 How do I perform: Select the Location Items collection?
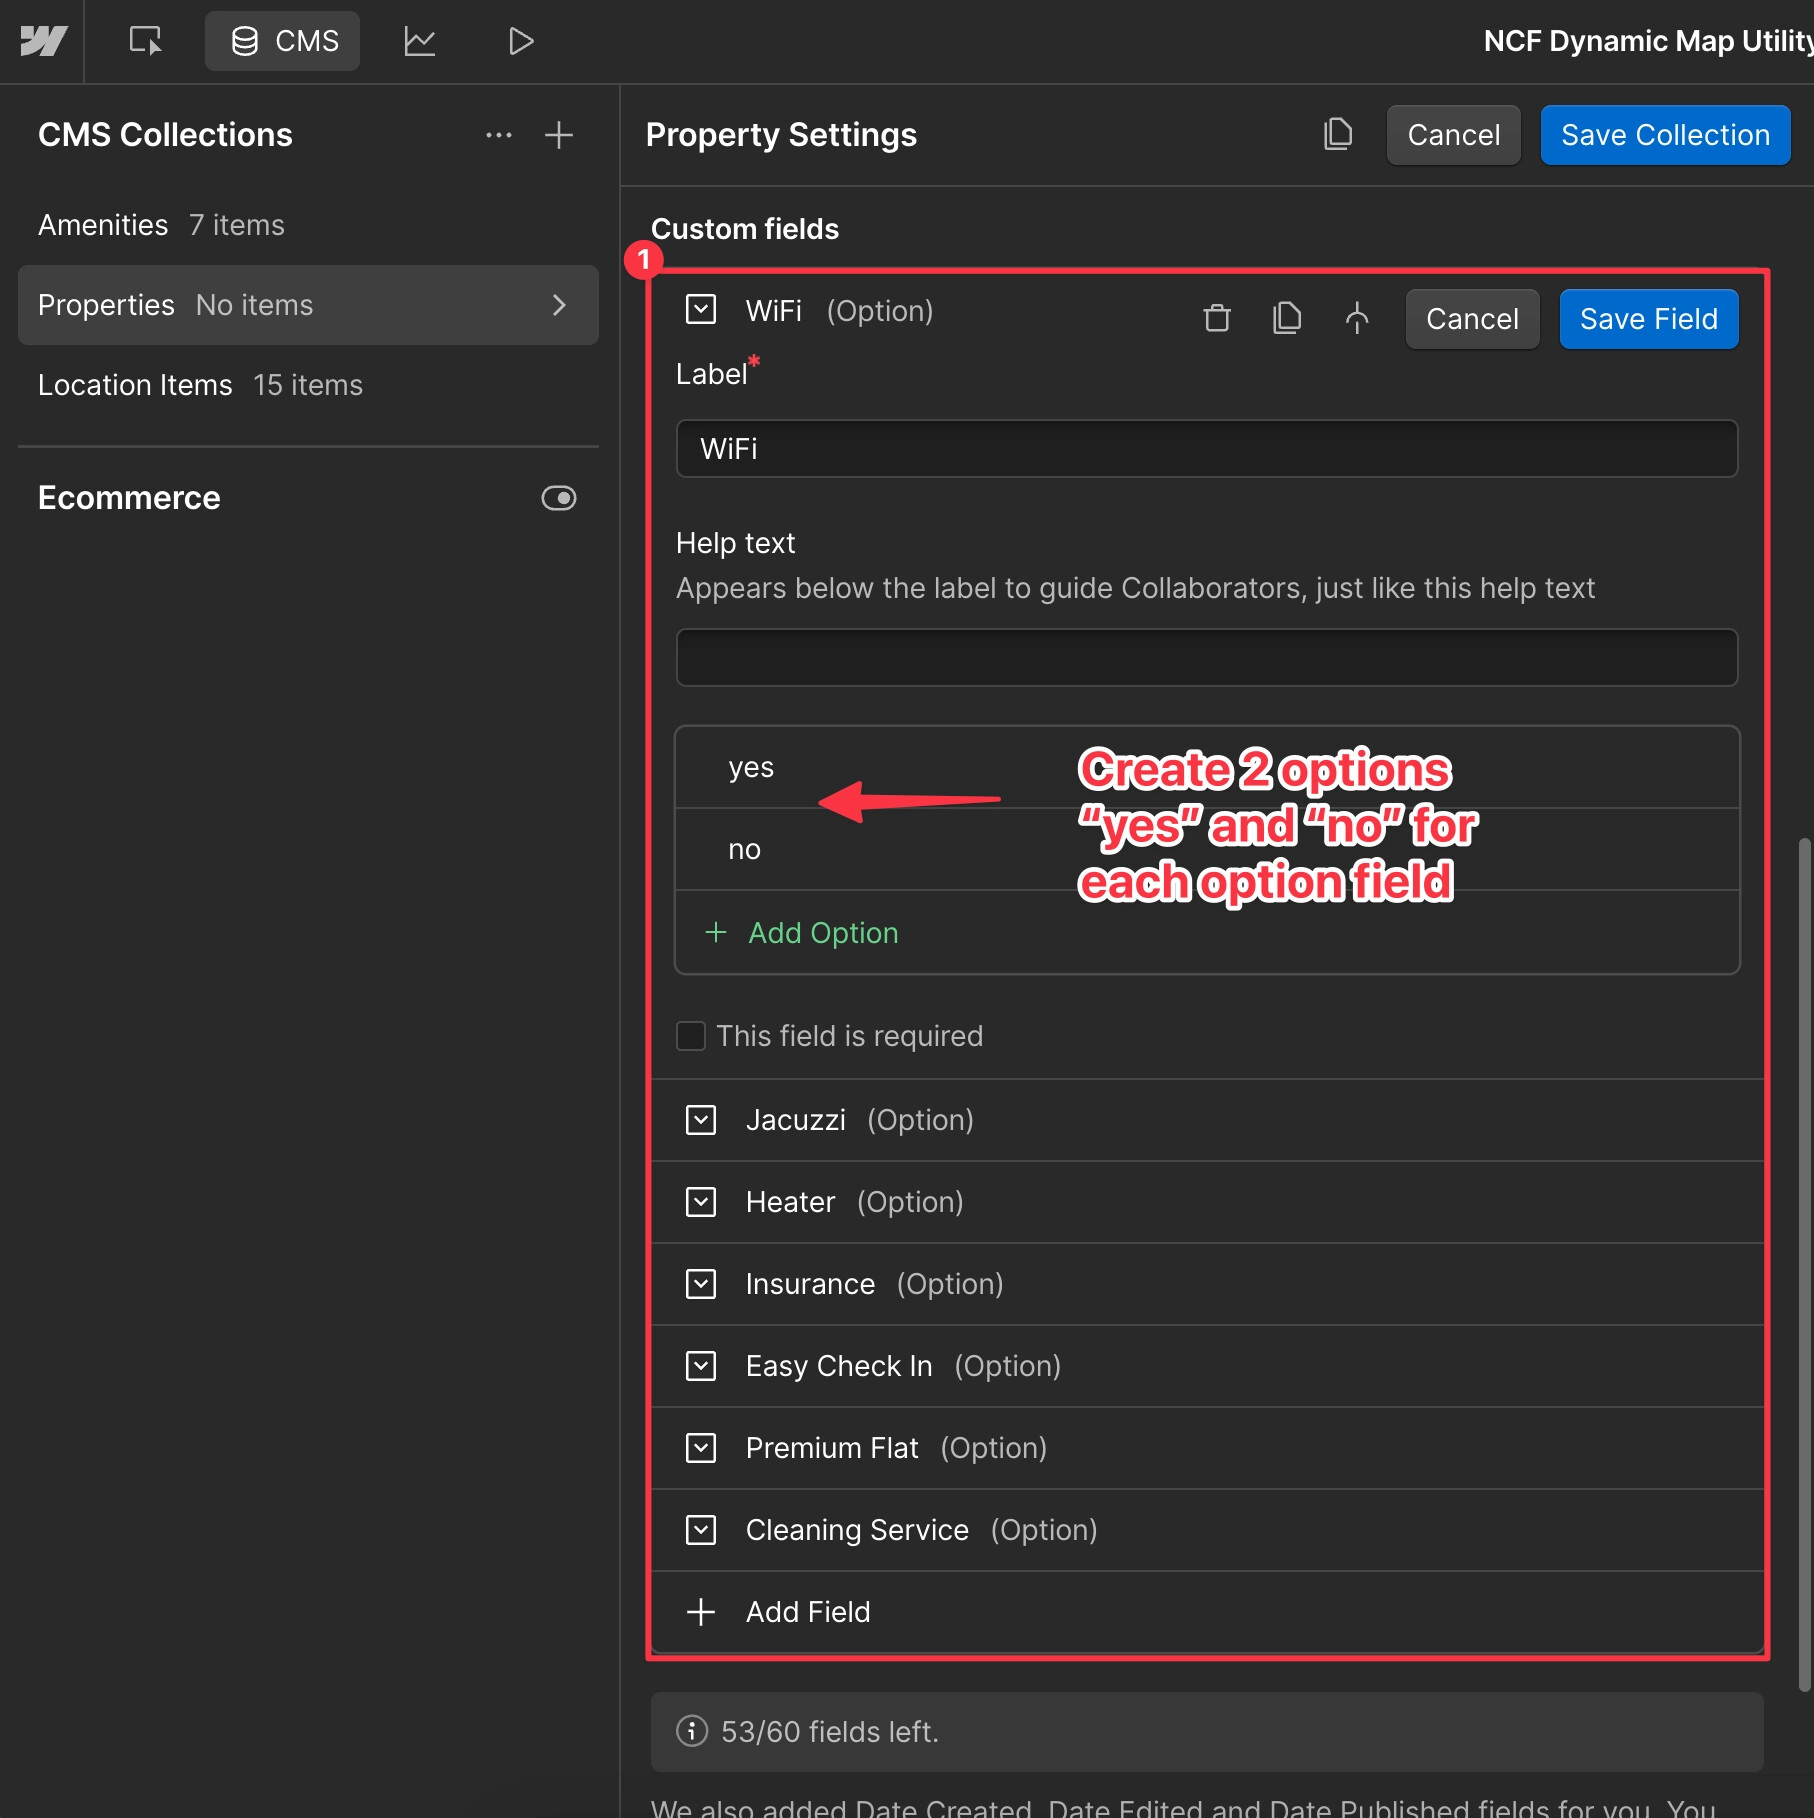click(308, 385)
